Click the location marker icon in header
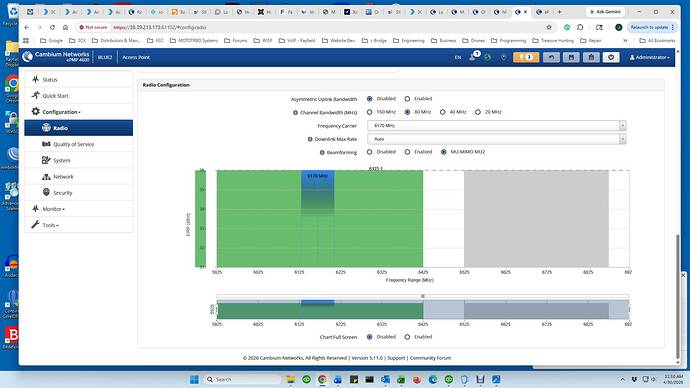Viewport: 690px width, 388px height. point(503,57)
